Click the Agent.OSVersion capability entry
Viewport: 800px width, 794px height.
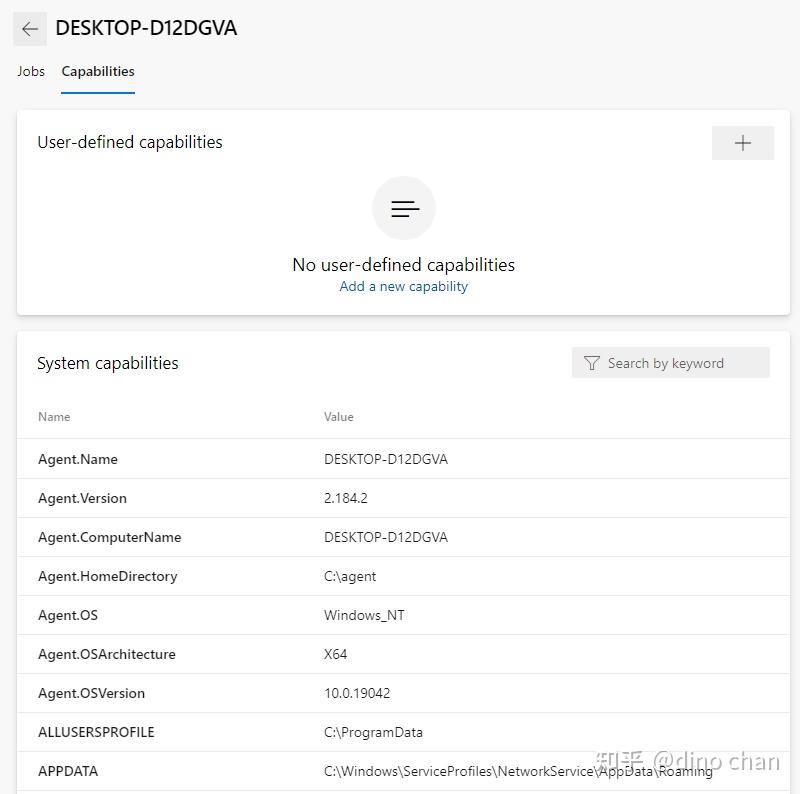point(90,693)
